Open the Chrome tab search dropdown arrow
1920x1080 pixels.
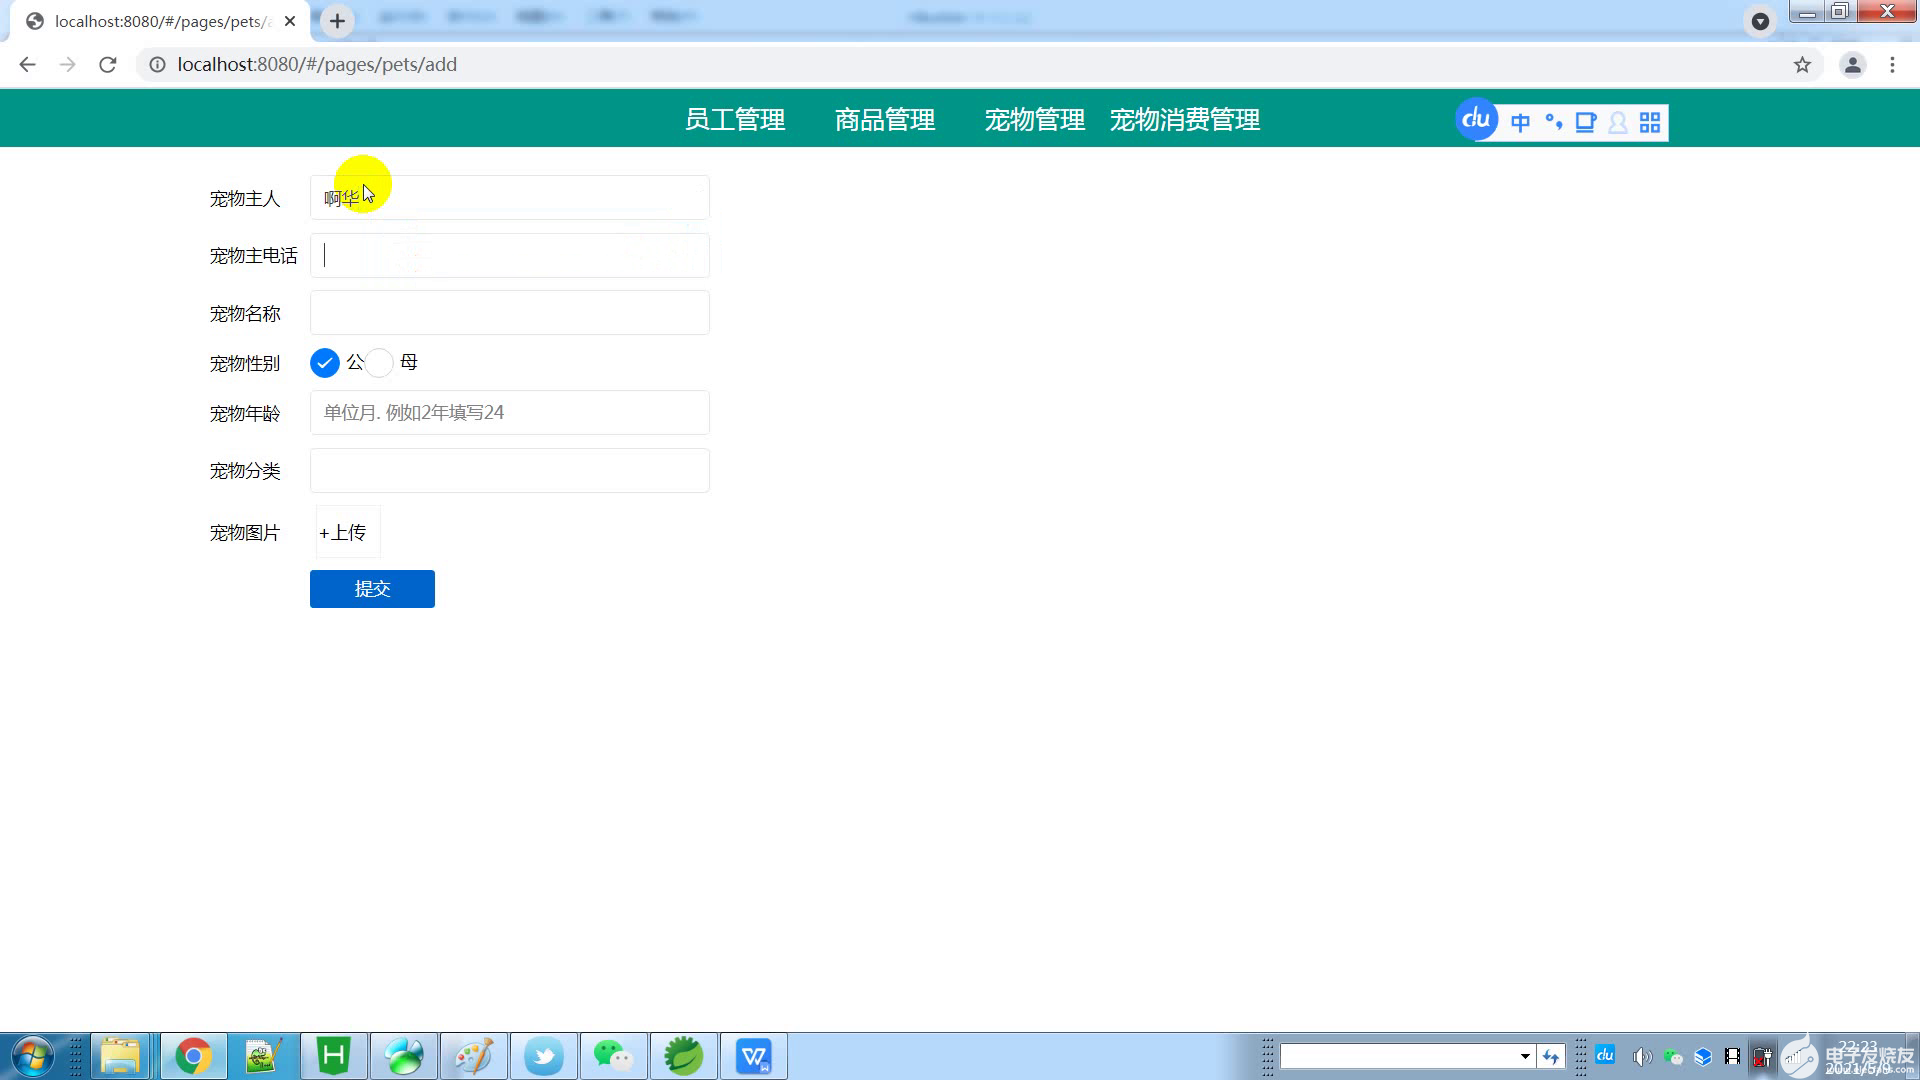(x=1760, y=21)
